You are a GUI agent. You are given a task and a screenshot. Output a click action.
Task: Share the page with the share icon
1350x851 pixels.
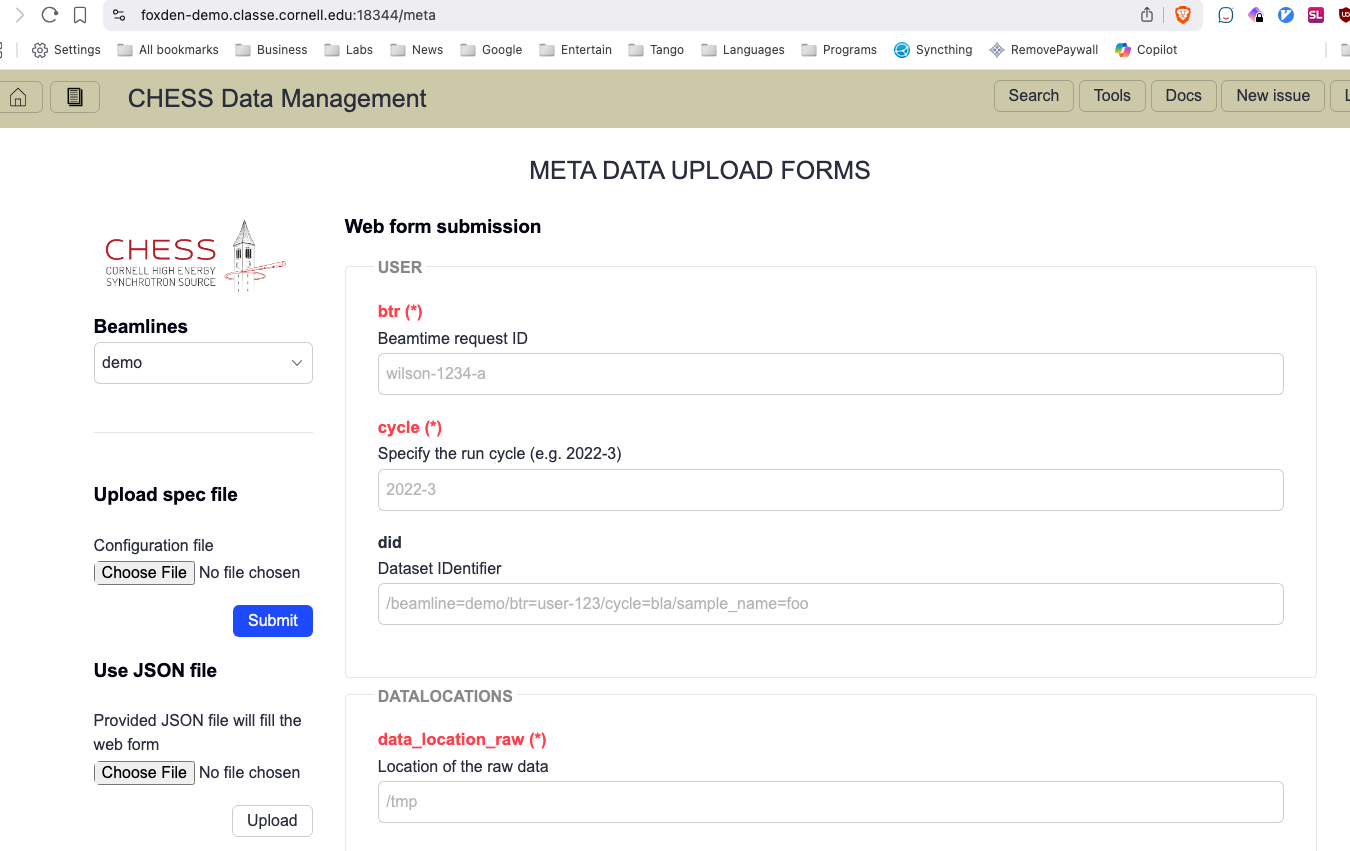click(x=1147, y=15)
